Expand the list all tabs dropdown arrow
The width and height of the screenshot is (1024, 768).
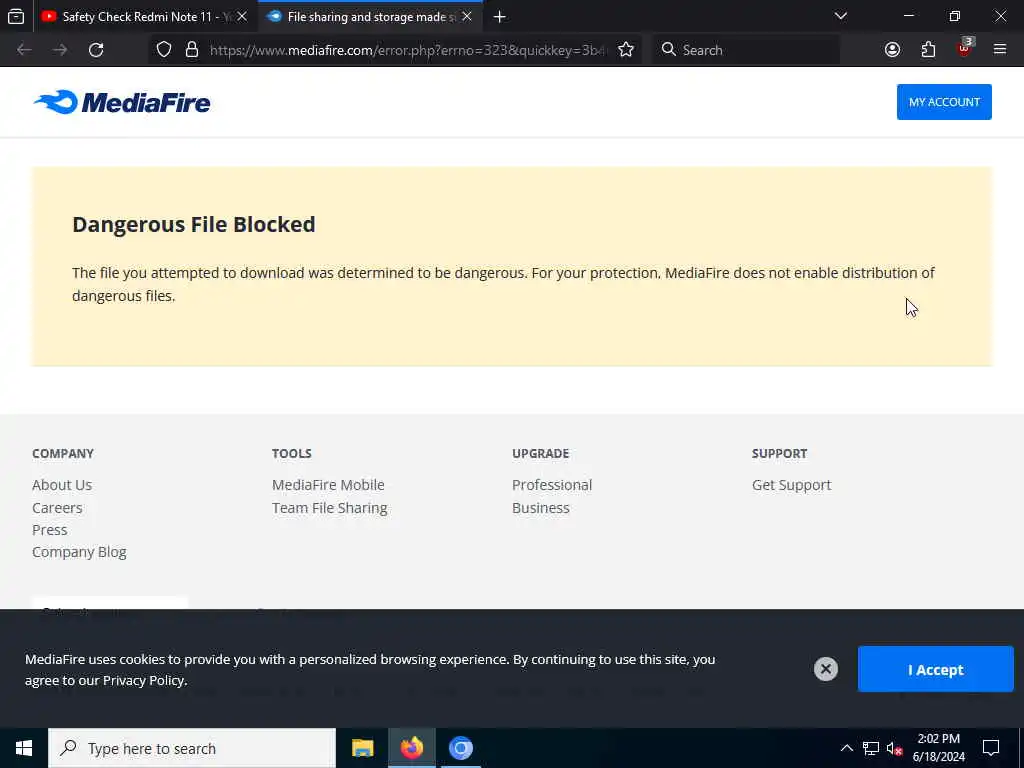tap(840, 16)
